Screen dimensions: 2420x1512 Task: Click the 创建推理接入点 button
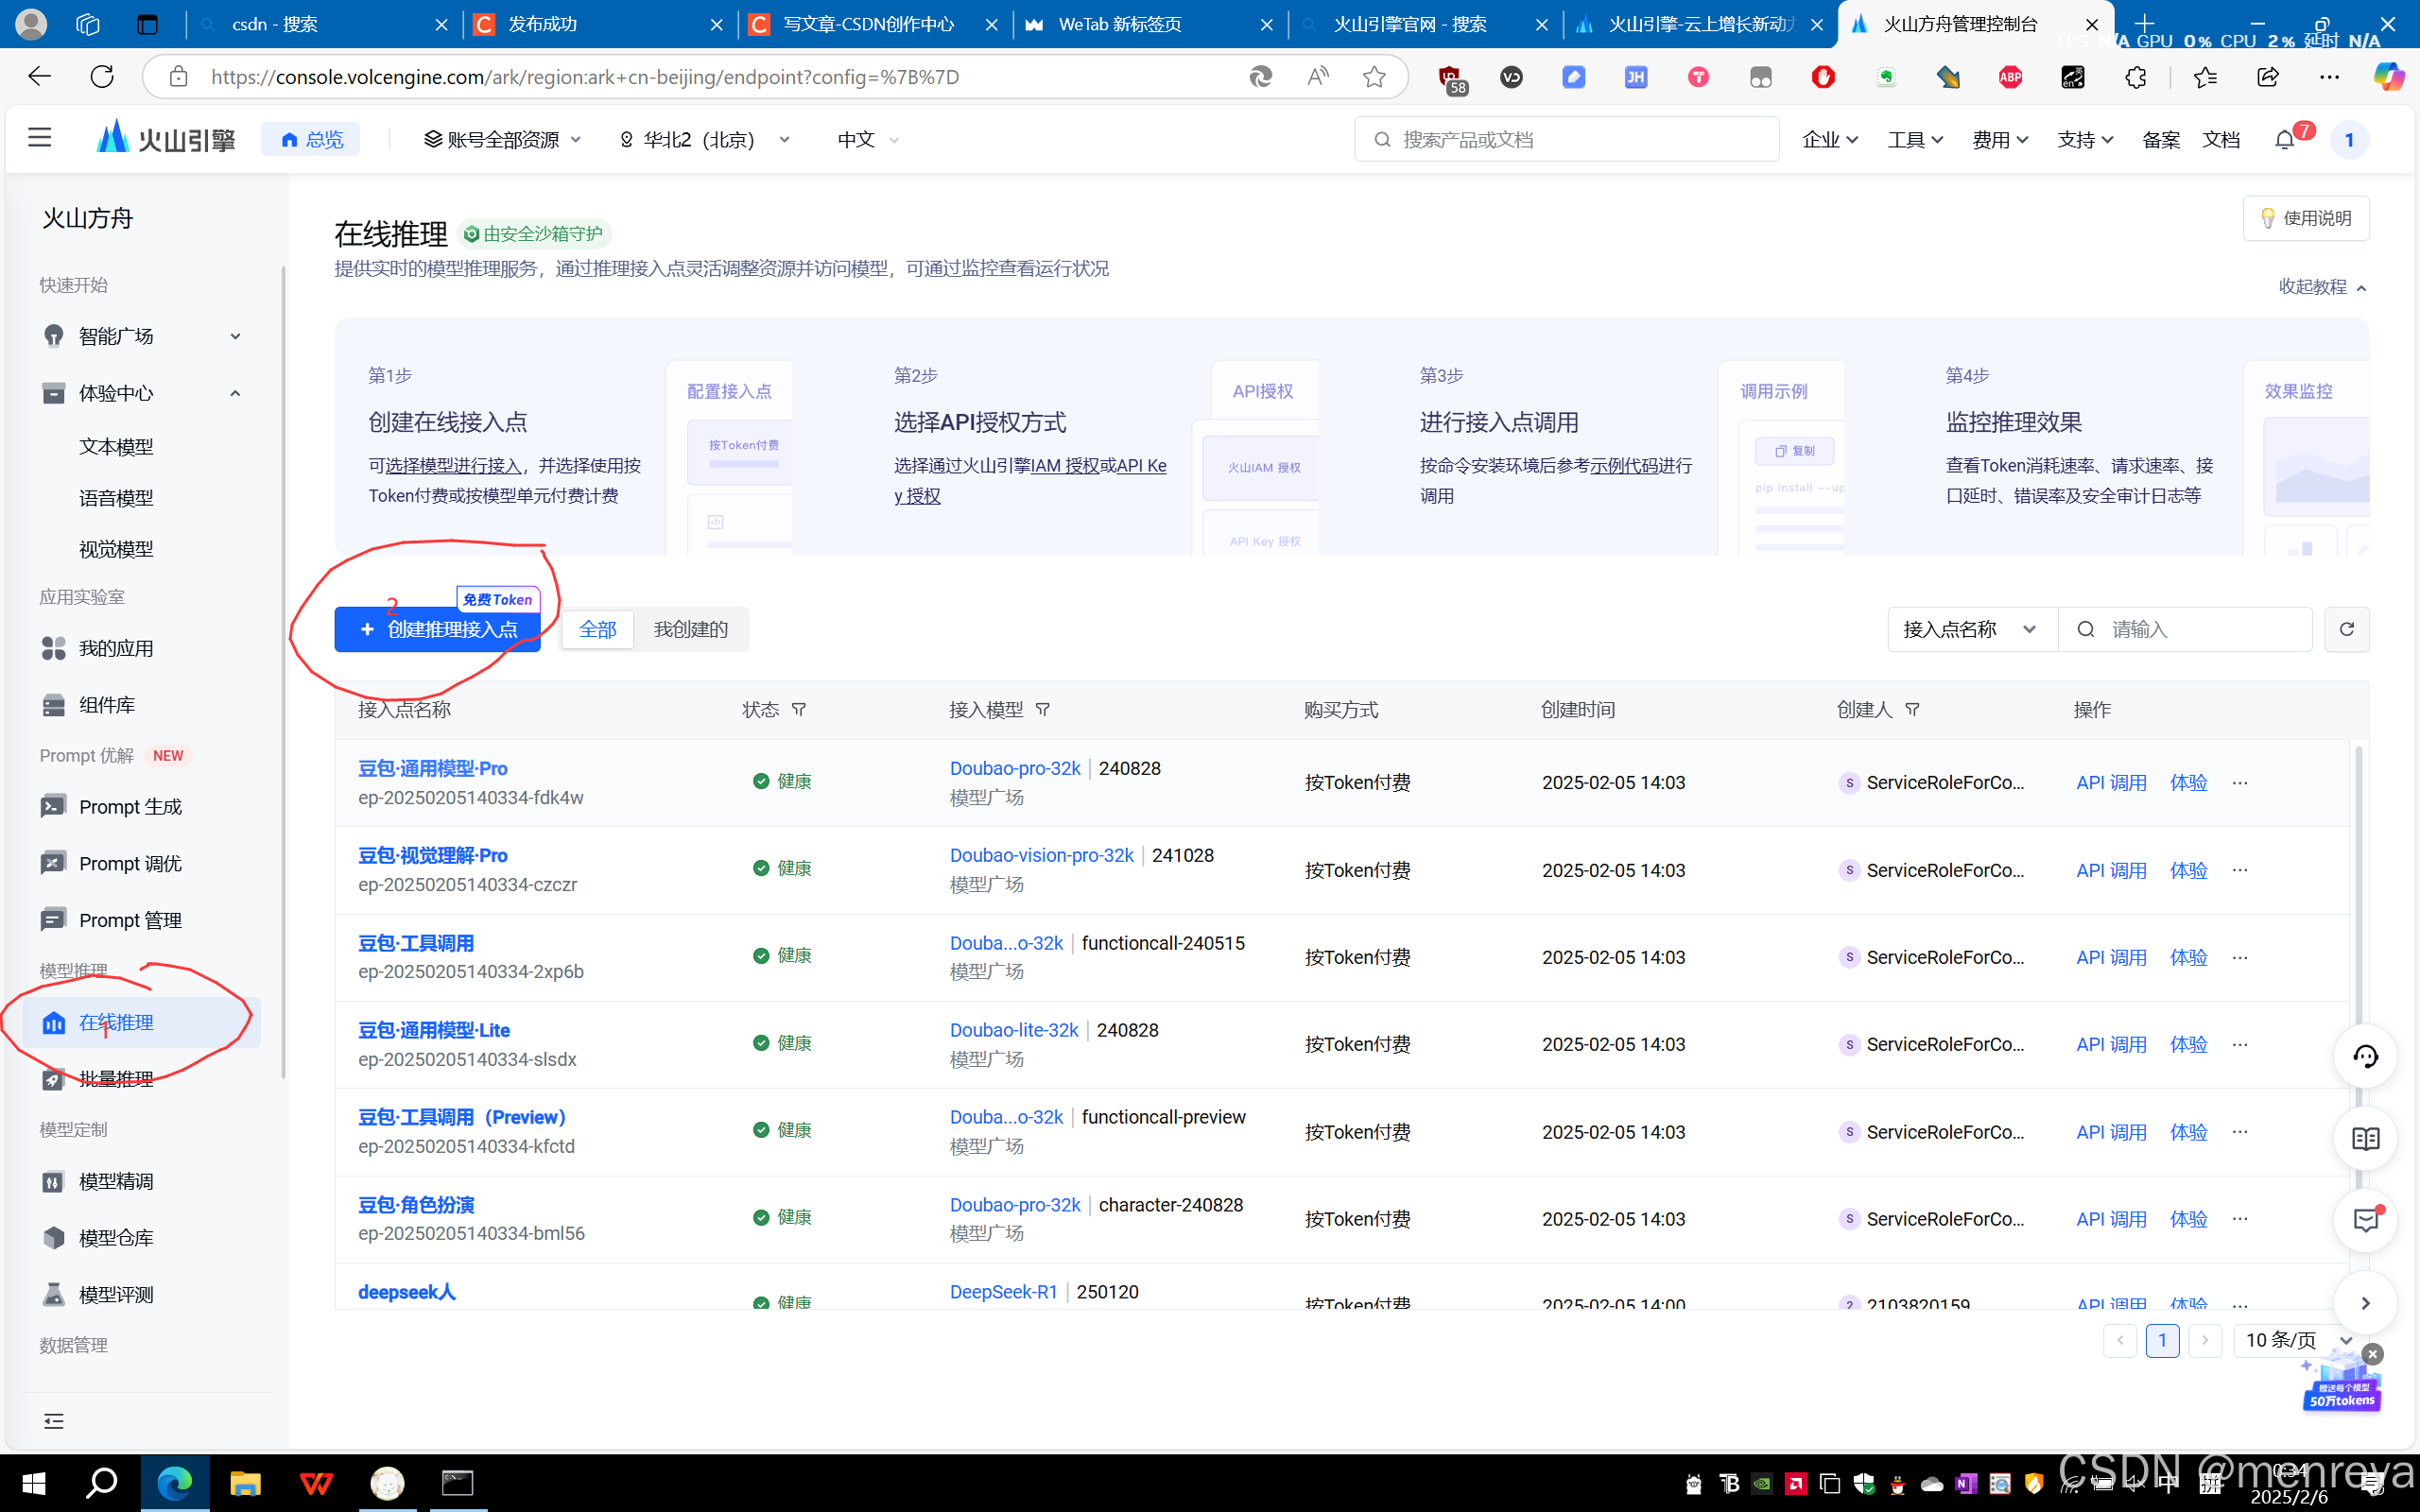tap(438, 630)
